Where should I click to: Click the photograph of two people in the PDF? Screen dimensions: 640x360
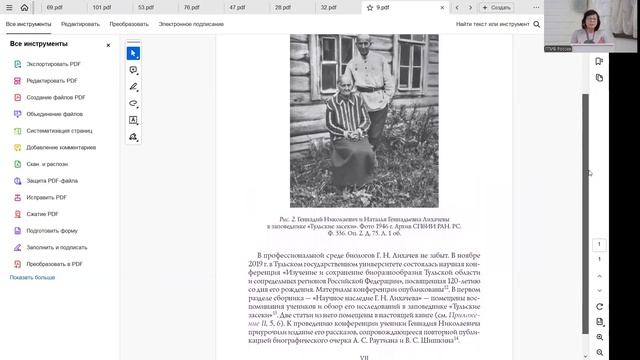point(364,121)
